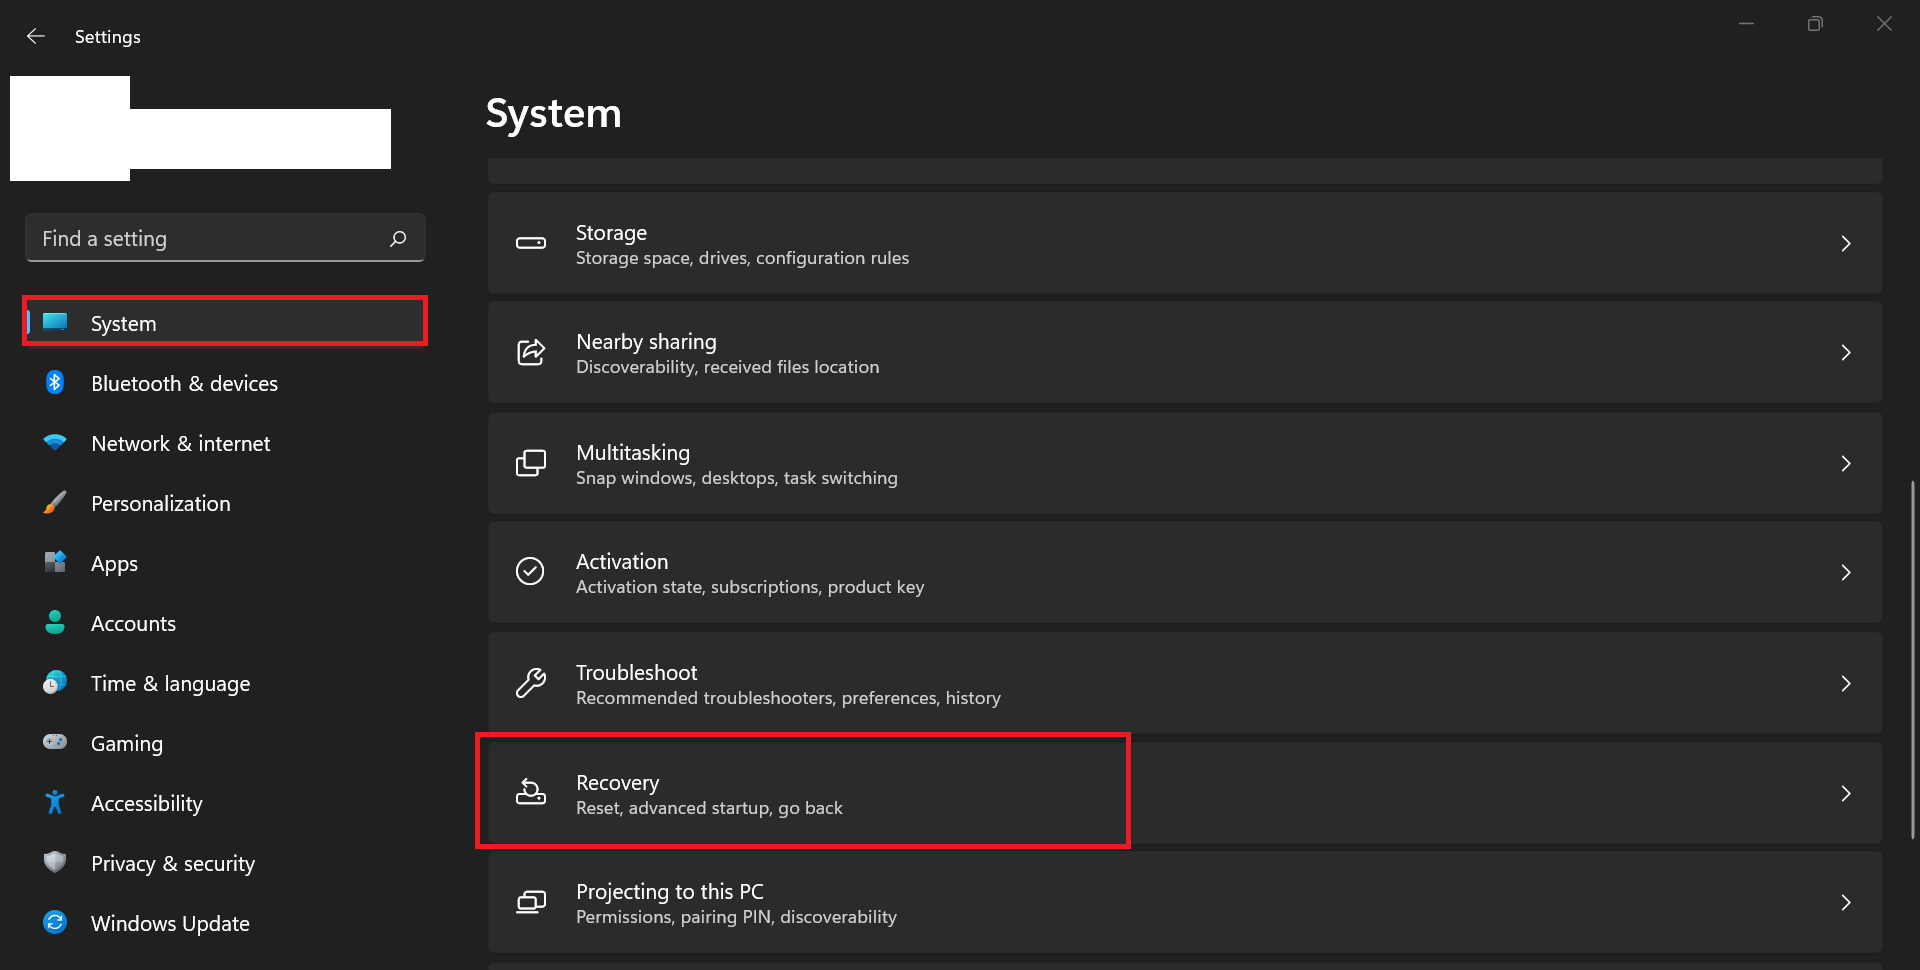Expand Troubleshoot with its chevron arrow
Viewport: 1920px width, 970px height.
coord(1845,683)
